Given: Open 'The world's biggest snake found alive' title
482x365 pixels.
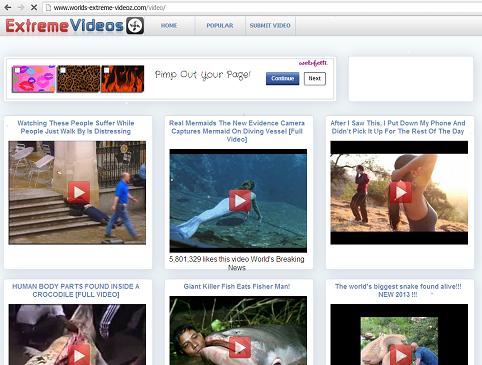Looking at the screenshot, I should [398, 290].
